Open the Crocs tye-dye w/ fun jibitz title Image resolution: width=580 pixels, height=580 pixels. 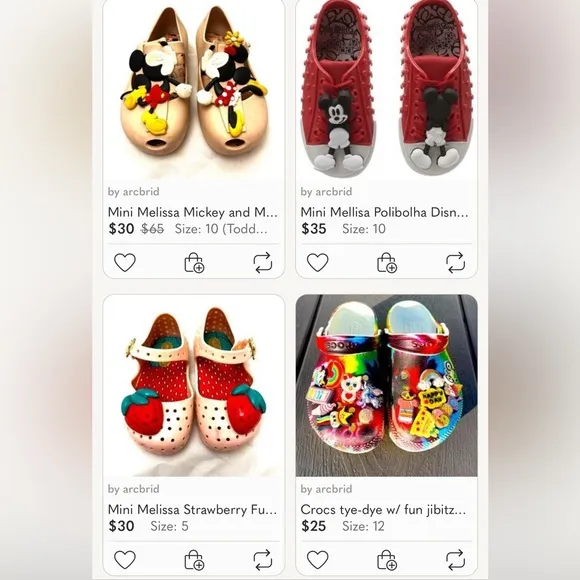(x=383, y=510)
